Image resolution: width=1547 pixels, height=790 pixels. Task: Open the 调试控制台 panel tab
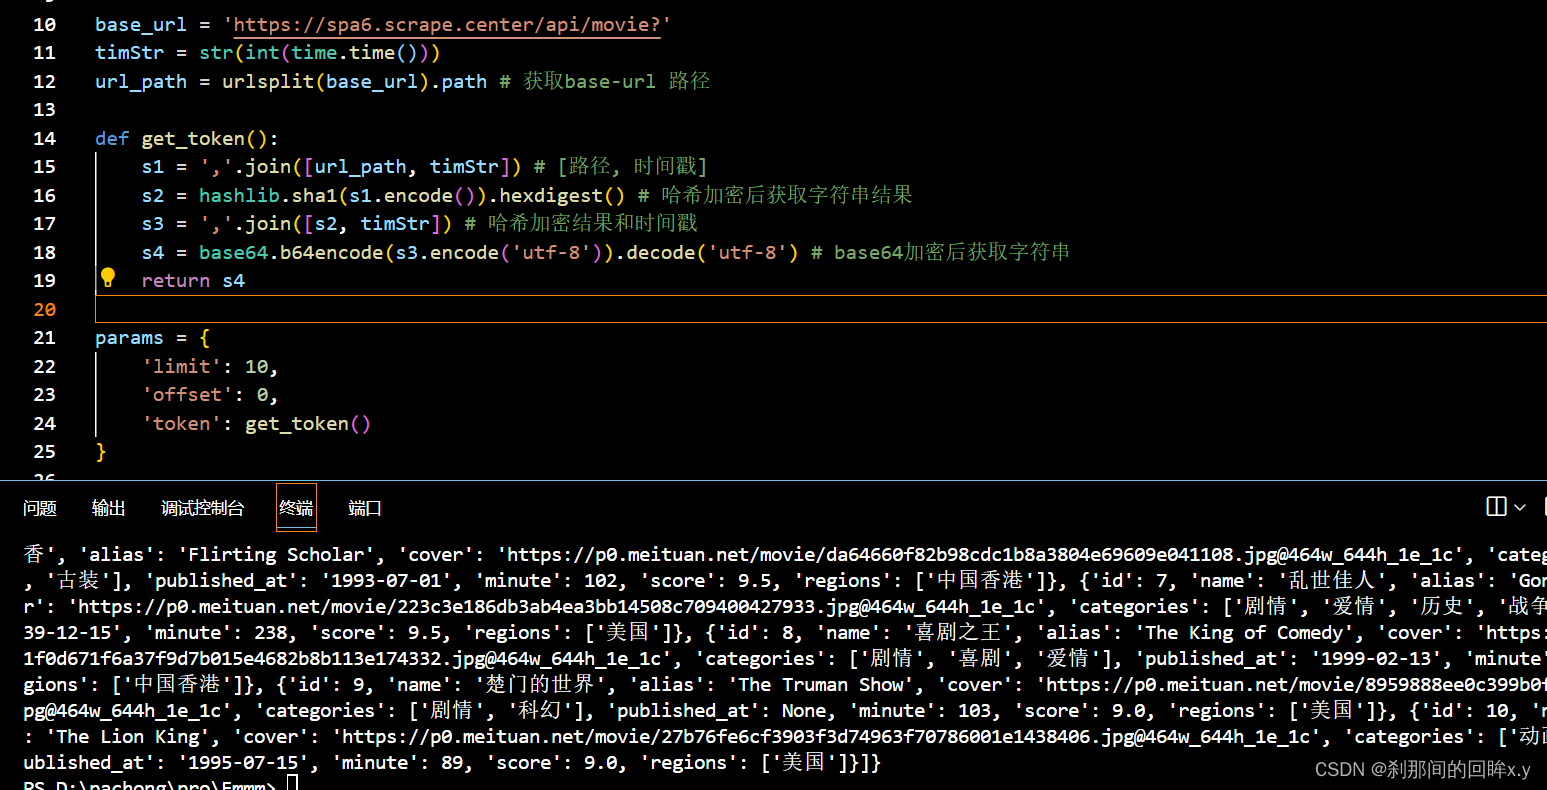pos(202,508)
